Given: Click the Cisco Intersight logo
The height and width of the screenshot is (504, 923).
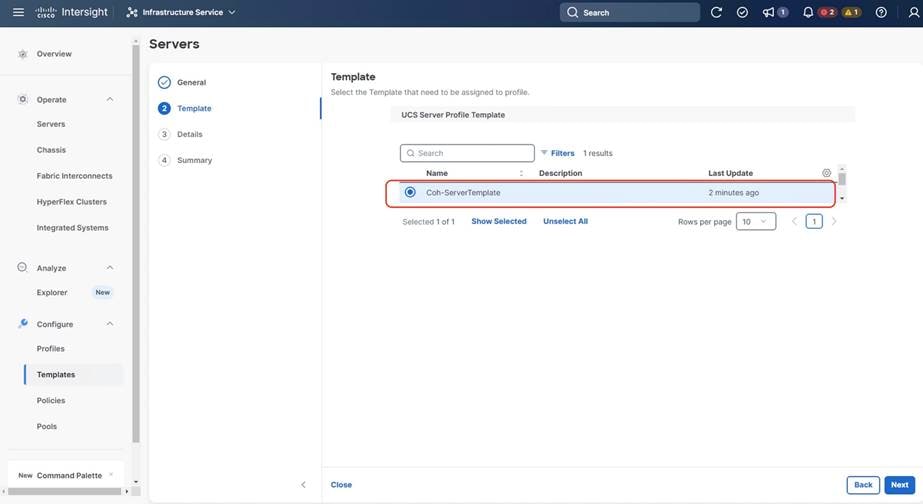Looking at the screenshot, I should pos(71,12).
